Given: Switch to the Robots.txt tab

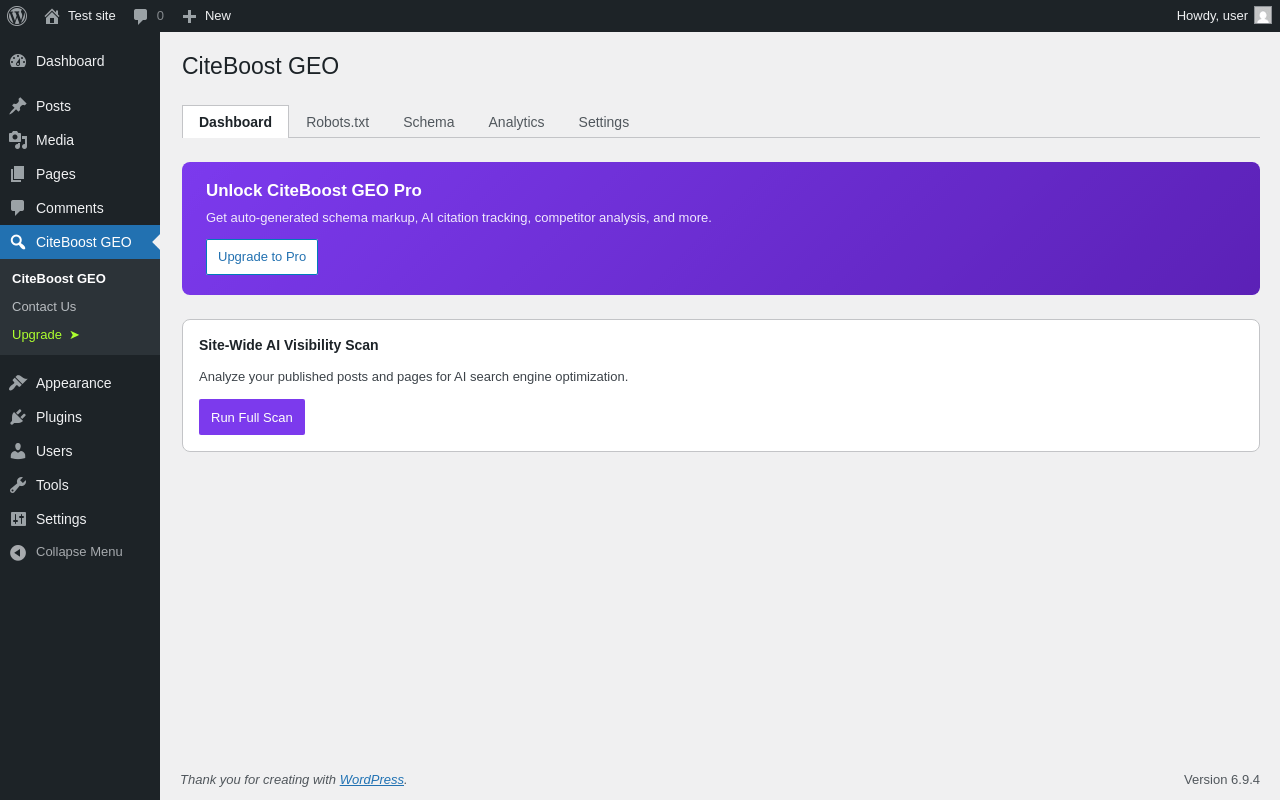Looking at the screenshot, I should pos(337,122).
